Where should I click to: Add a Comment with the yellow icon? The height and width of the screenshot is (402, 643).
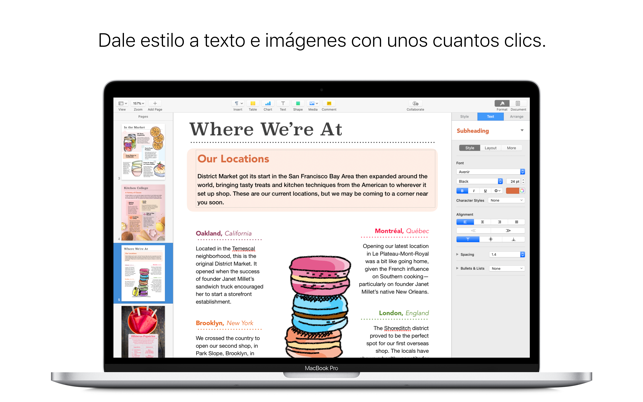pyautogui.click(x=329, y=103)
